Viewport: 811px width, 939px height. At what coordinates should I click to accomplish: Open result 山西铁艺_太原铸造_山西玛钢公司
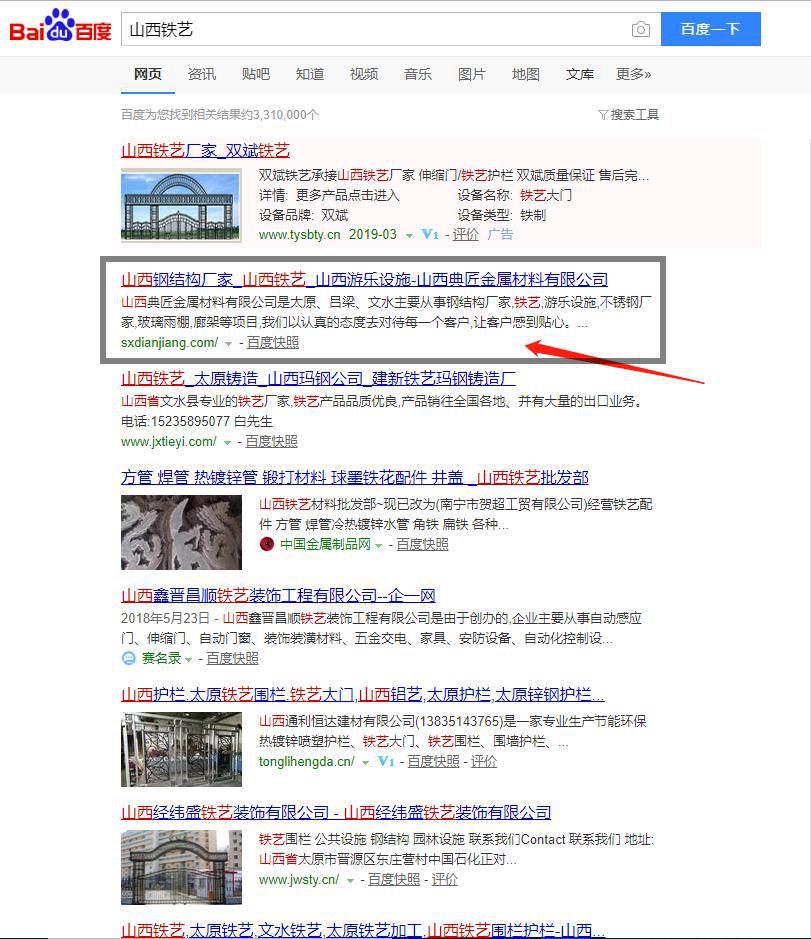click(318, 378)
